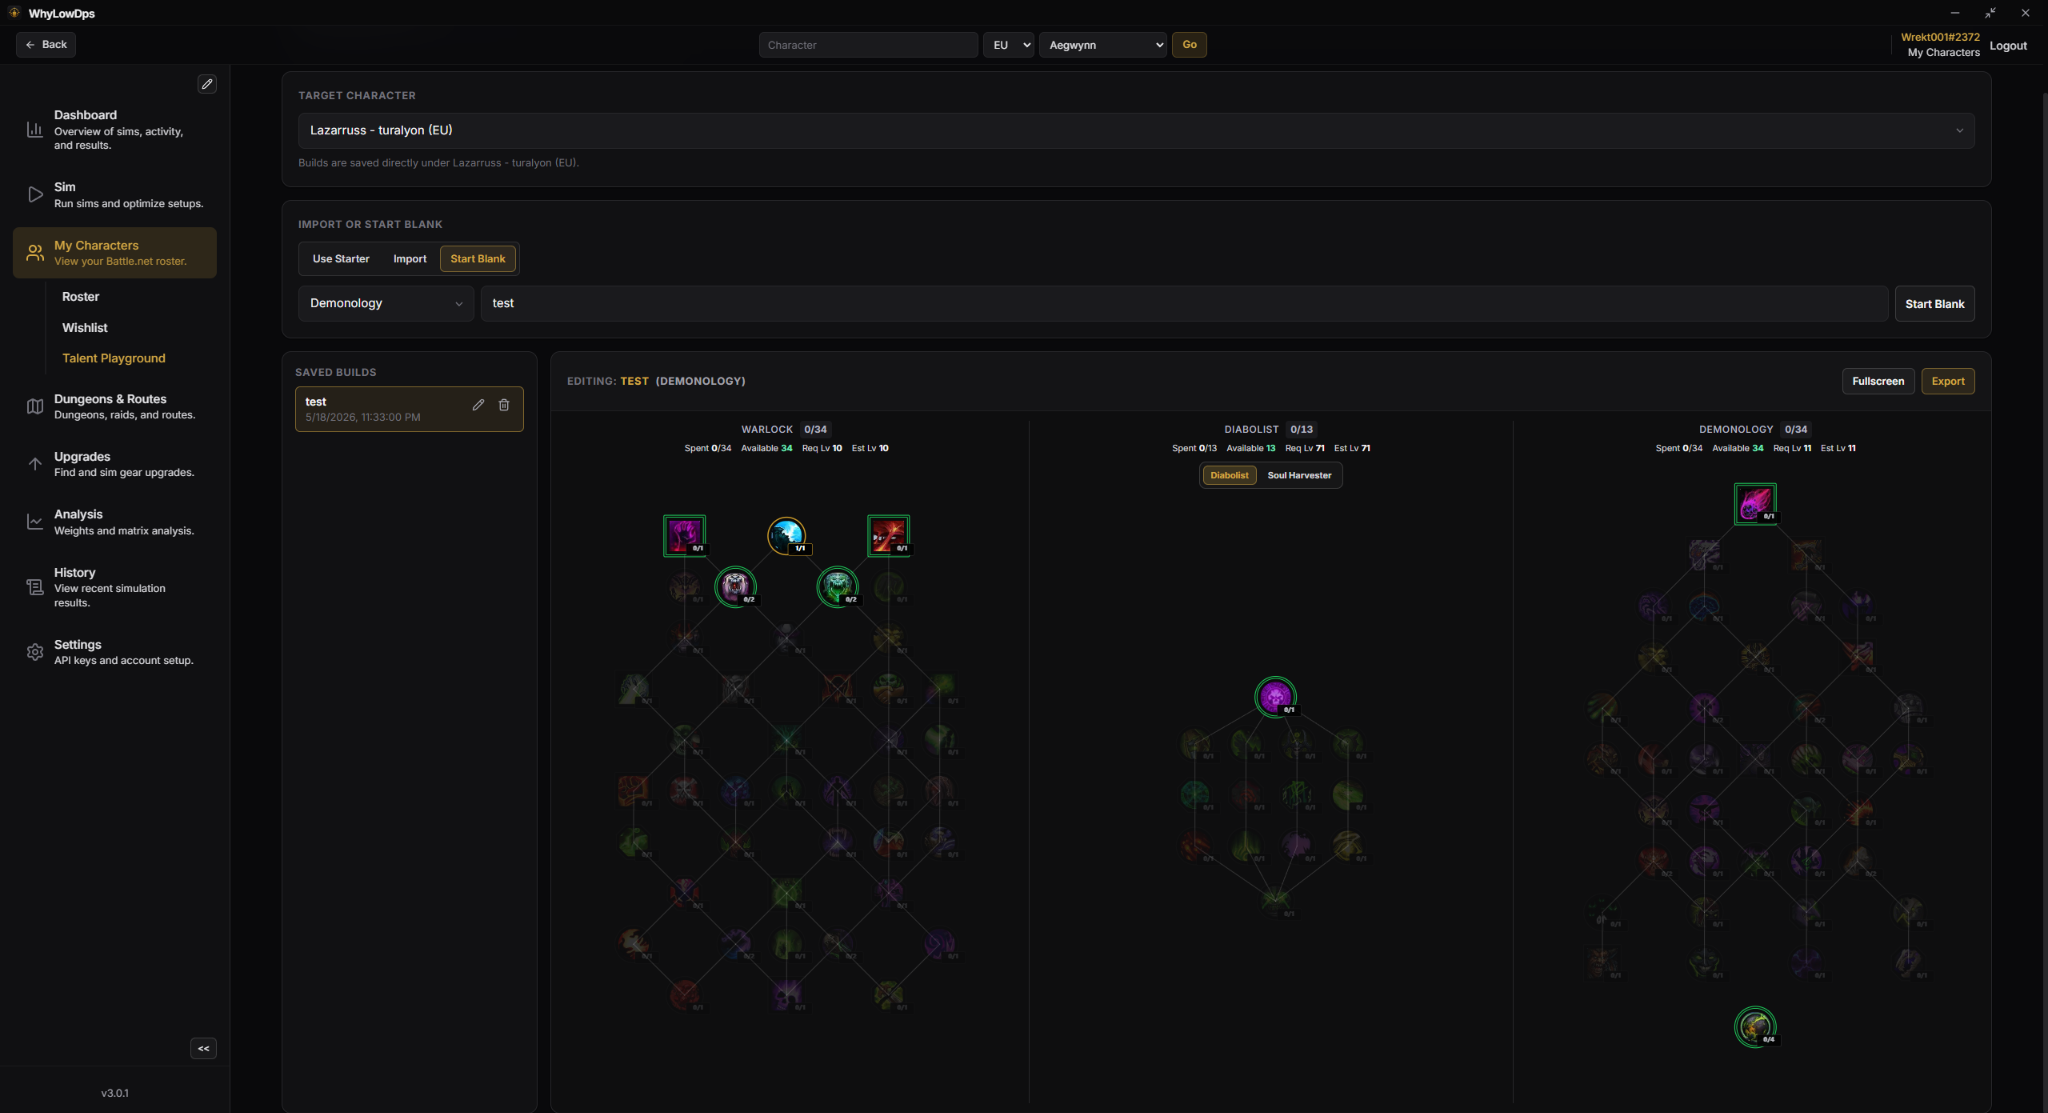
Task: Open the My Characters link at top right
Action: click(x=1943, y=53)
